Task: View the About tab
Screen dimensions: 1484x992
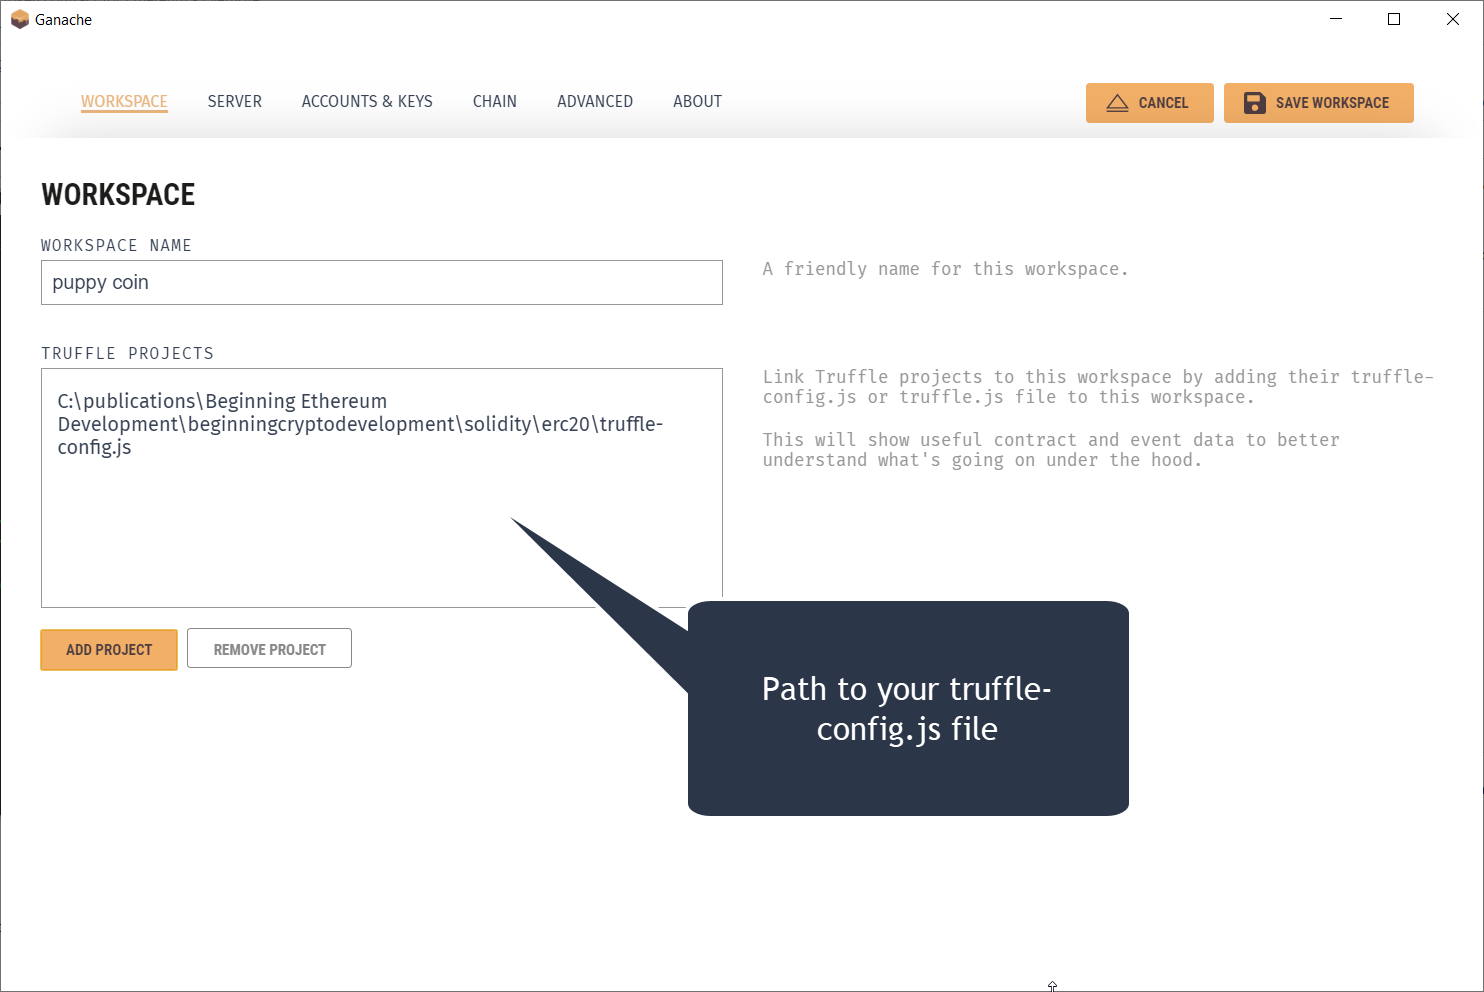Action: (697, 102)
